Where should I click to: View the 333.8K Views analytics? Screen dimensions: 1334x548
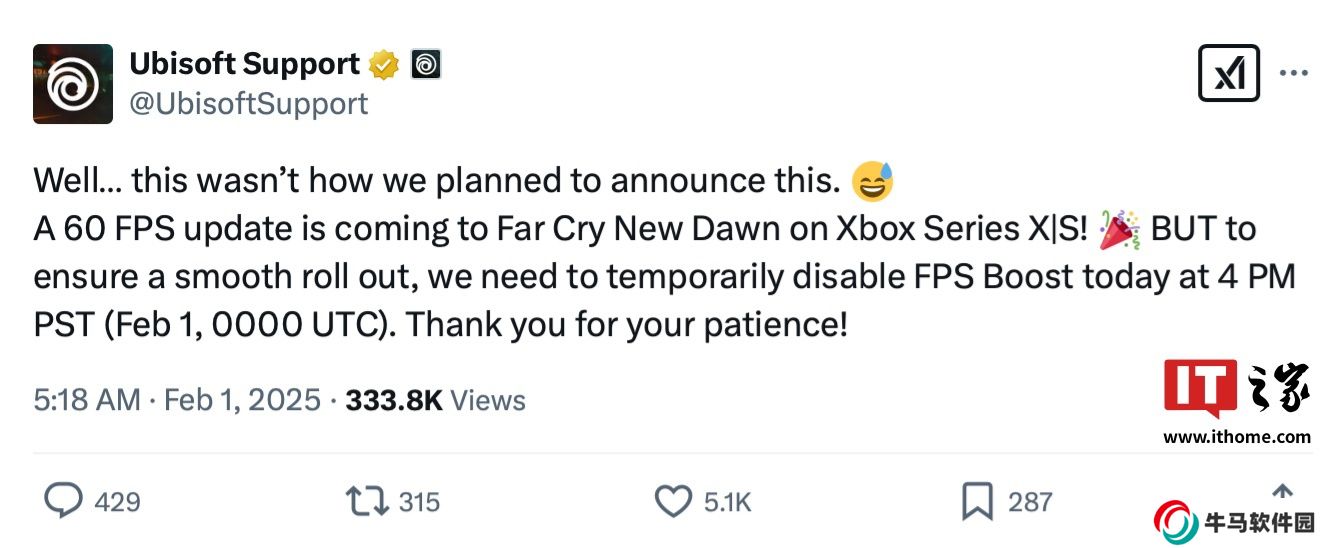[435, 401]
